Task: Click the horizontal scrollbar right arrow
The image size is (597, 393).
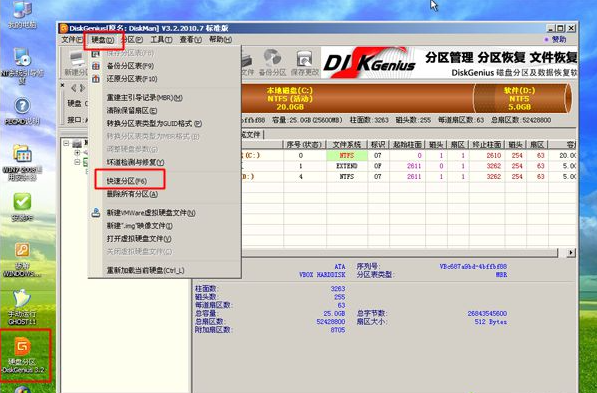Action: point(570,252)
